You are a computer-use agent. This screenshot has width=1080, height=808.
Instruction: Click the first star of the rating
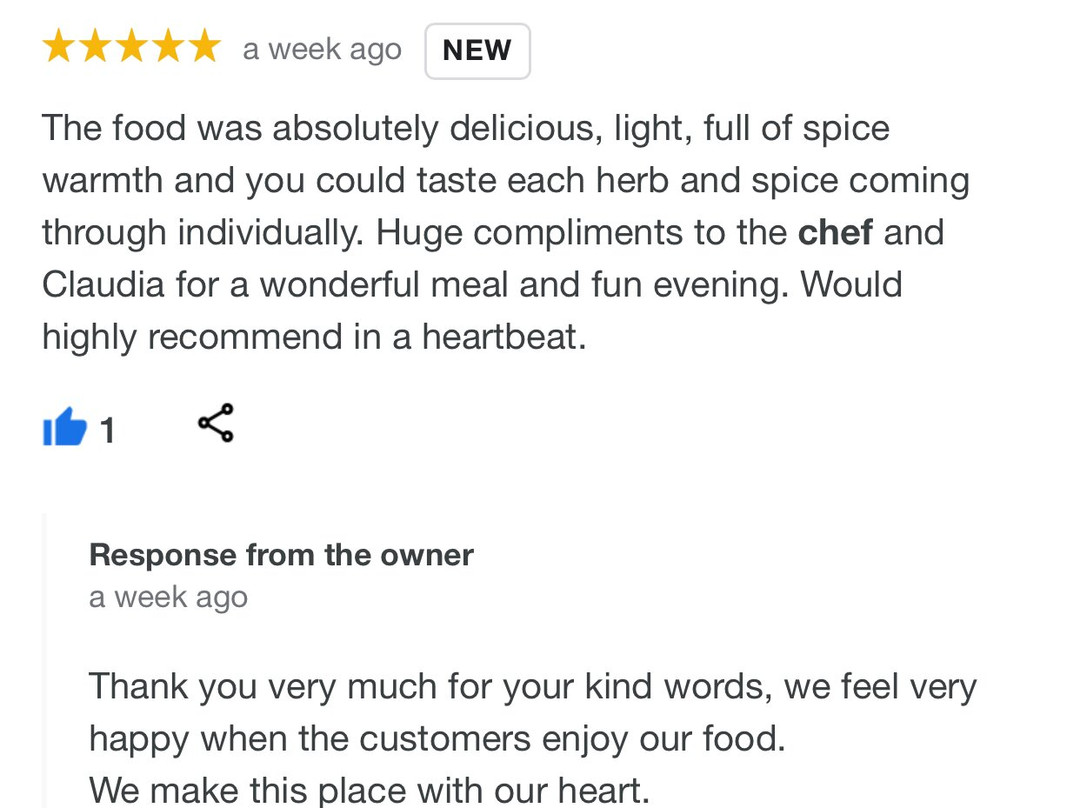(x=59, y=46)
